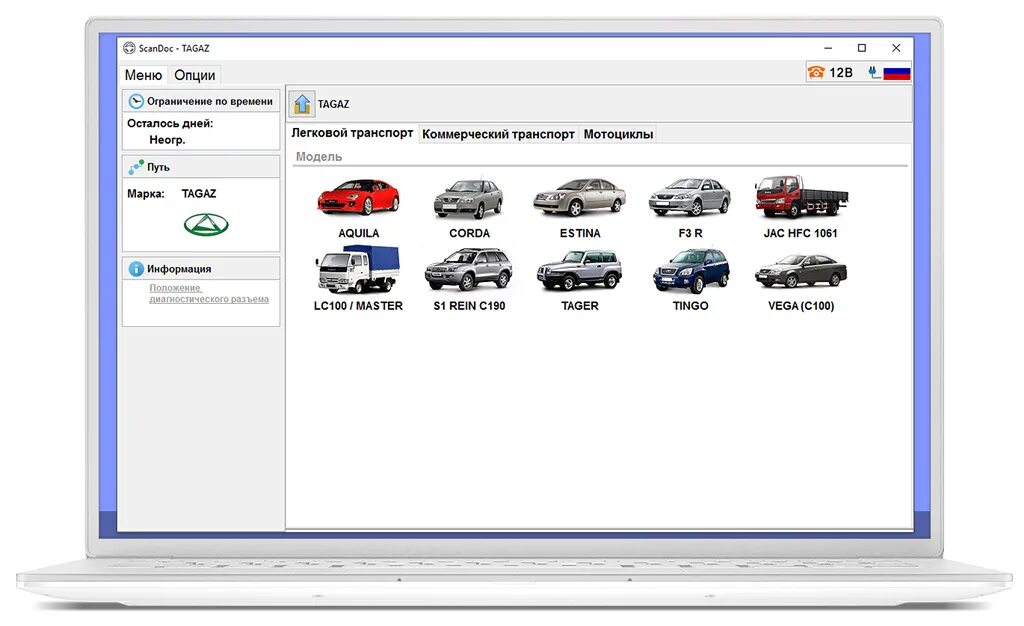Viewport: 1024px width, 626px height.
Task: Click the Марка: TAGAZ text
Action: (x=172, y=193)
